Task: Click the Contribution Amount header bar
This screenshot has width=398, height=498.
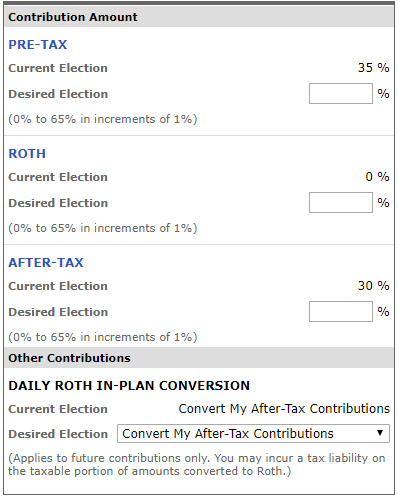Action: point(199,17)
